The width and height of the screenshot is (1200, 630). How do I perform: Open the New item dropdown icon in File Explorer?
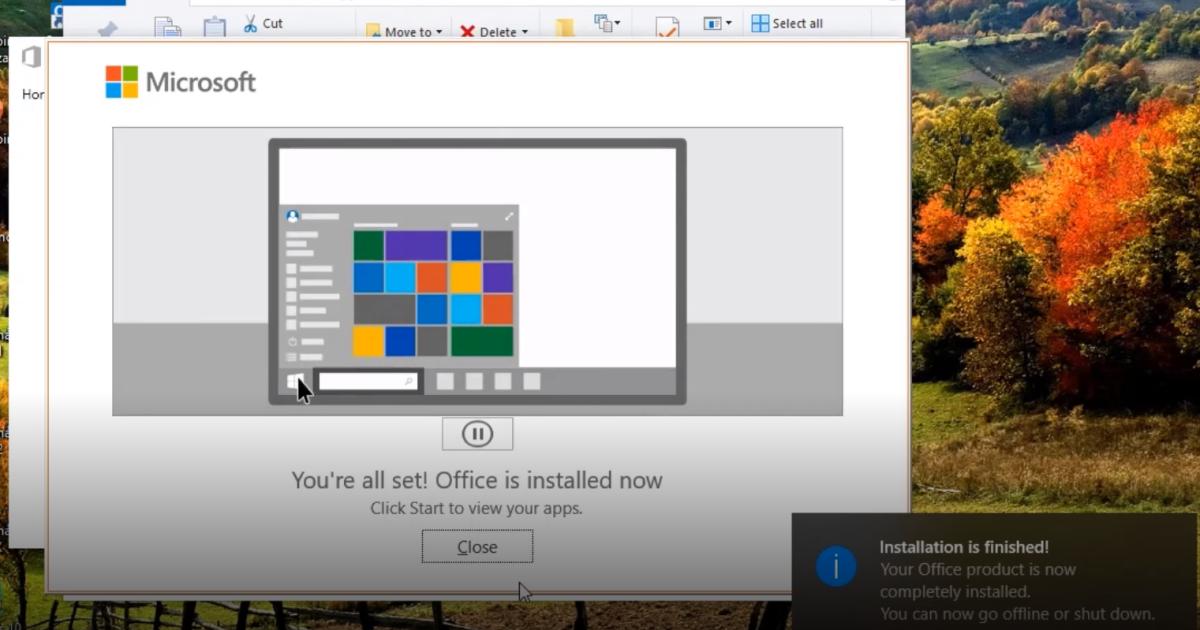[x=607, y=22]
